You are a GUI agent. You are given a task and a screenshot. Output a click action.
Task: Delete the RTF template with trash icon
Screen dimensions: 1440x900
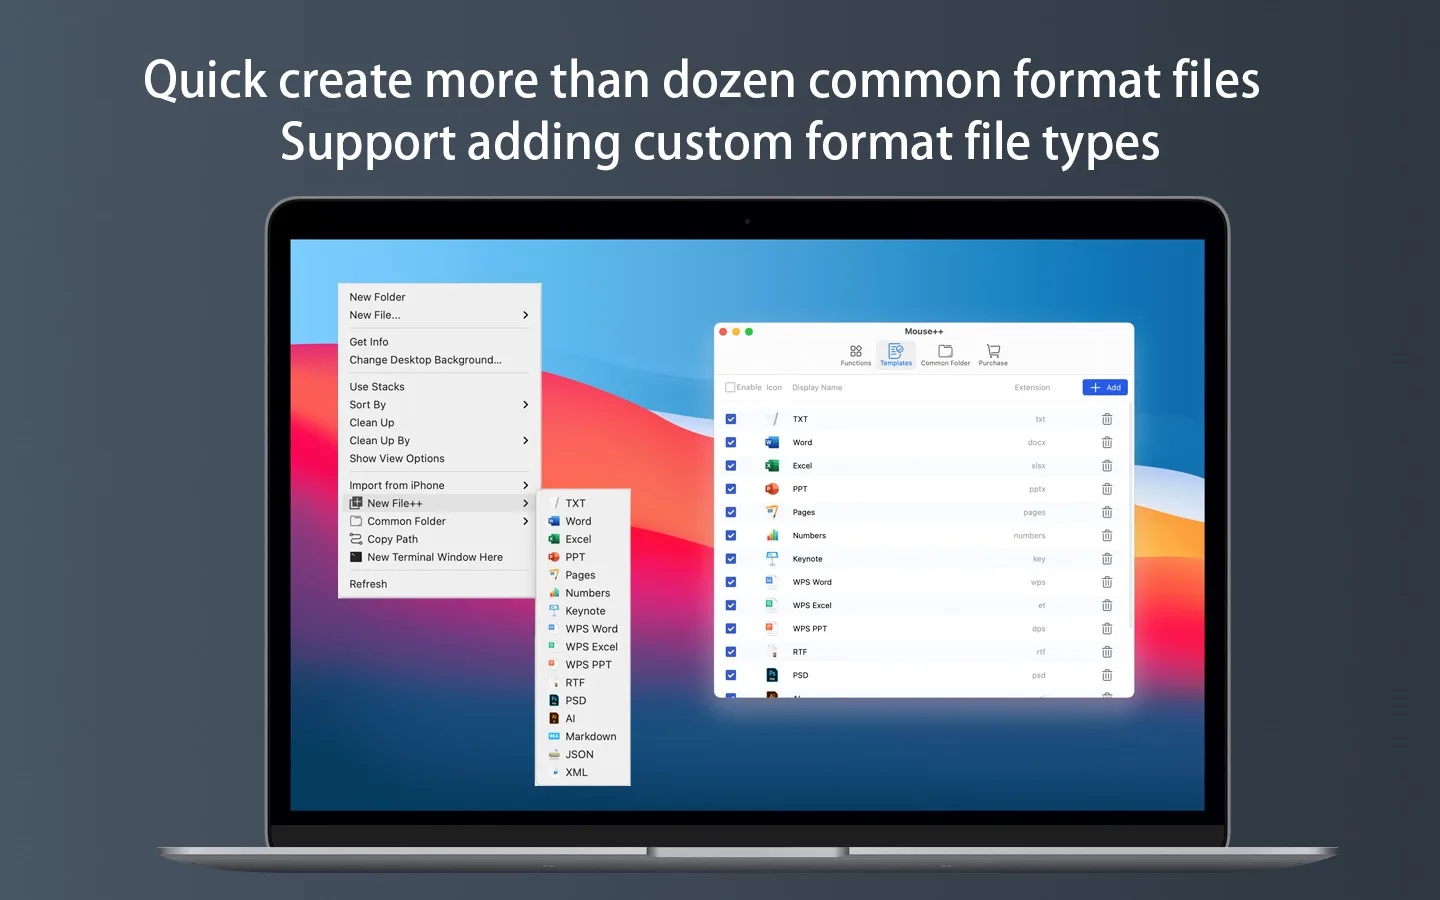click(1107, 652)
